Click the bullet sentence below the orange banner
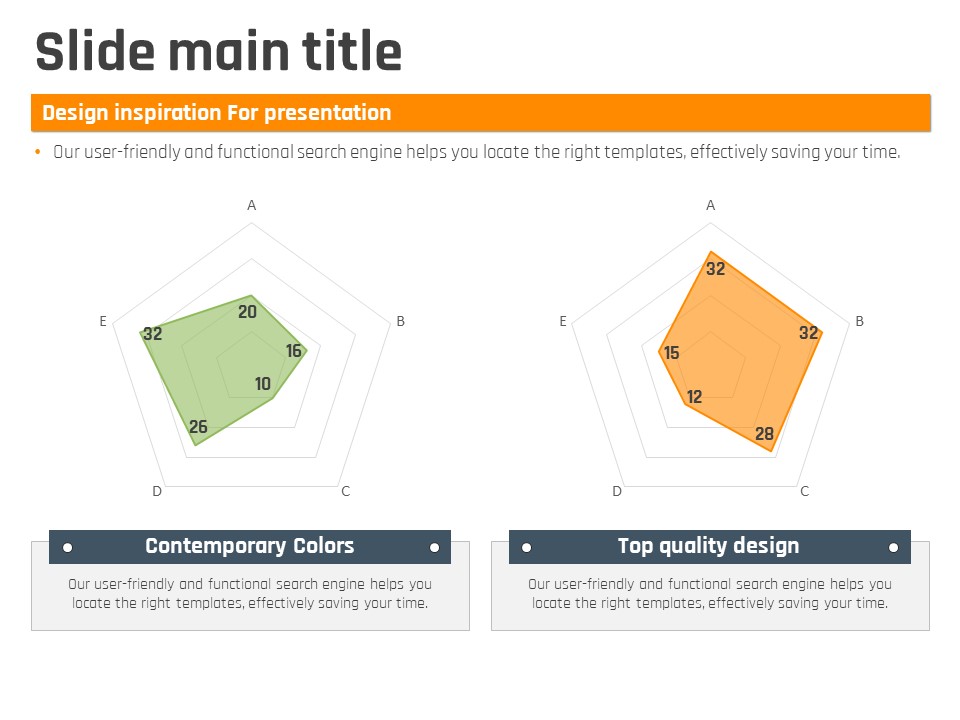960x720 pixels. click(x=476, y=153)
